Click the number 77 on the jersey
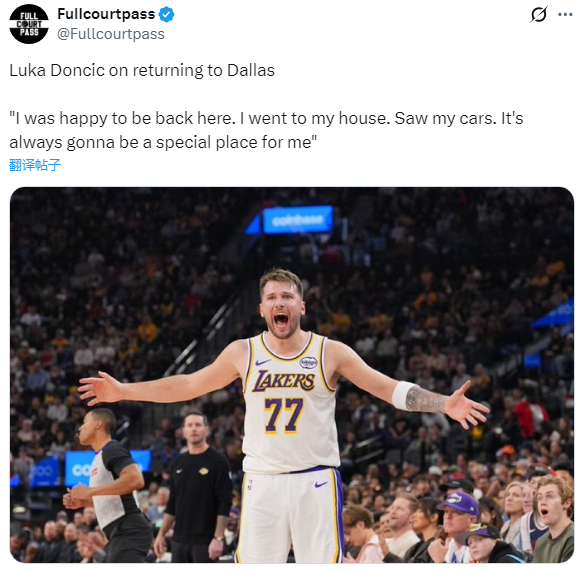 coord(284,415)
